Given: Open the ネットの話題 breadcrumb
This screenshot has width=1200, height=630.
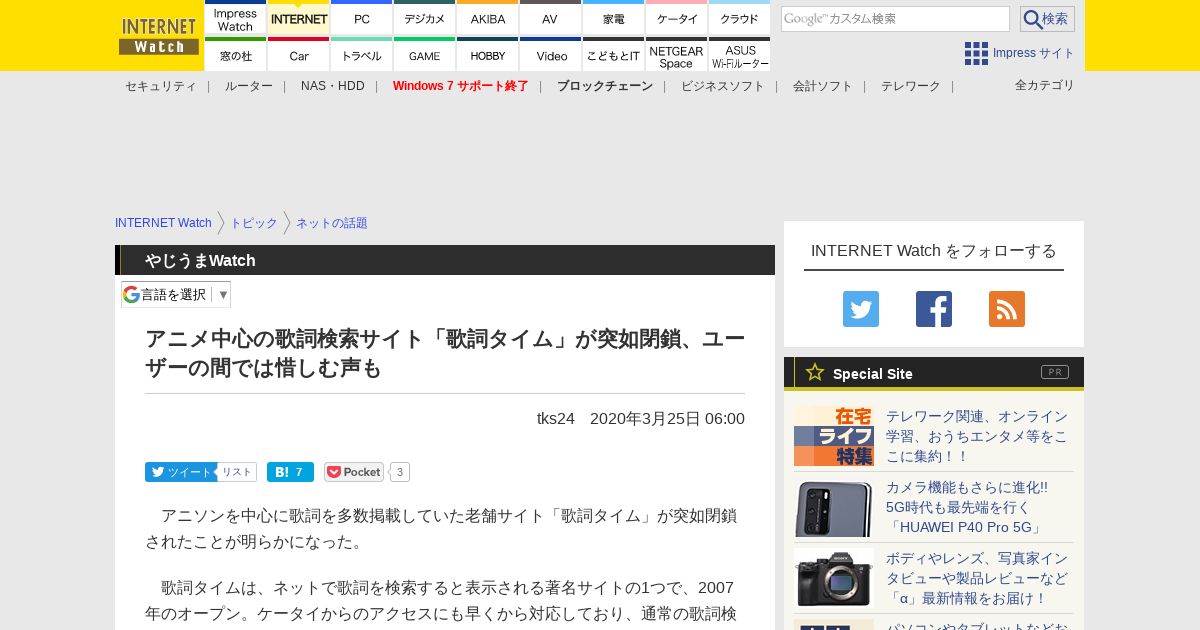Looking at the screenshot, I should (332, 223).
